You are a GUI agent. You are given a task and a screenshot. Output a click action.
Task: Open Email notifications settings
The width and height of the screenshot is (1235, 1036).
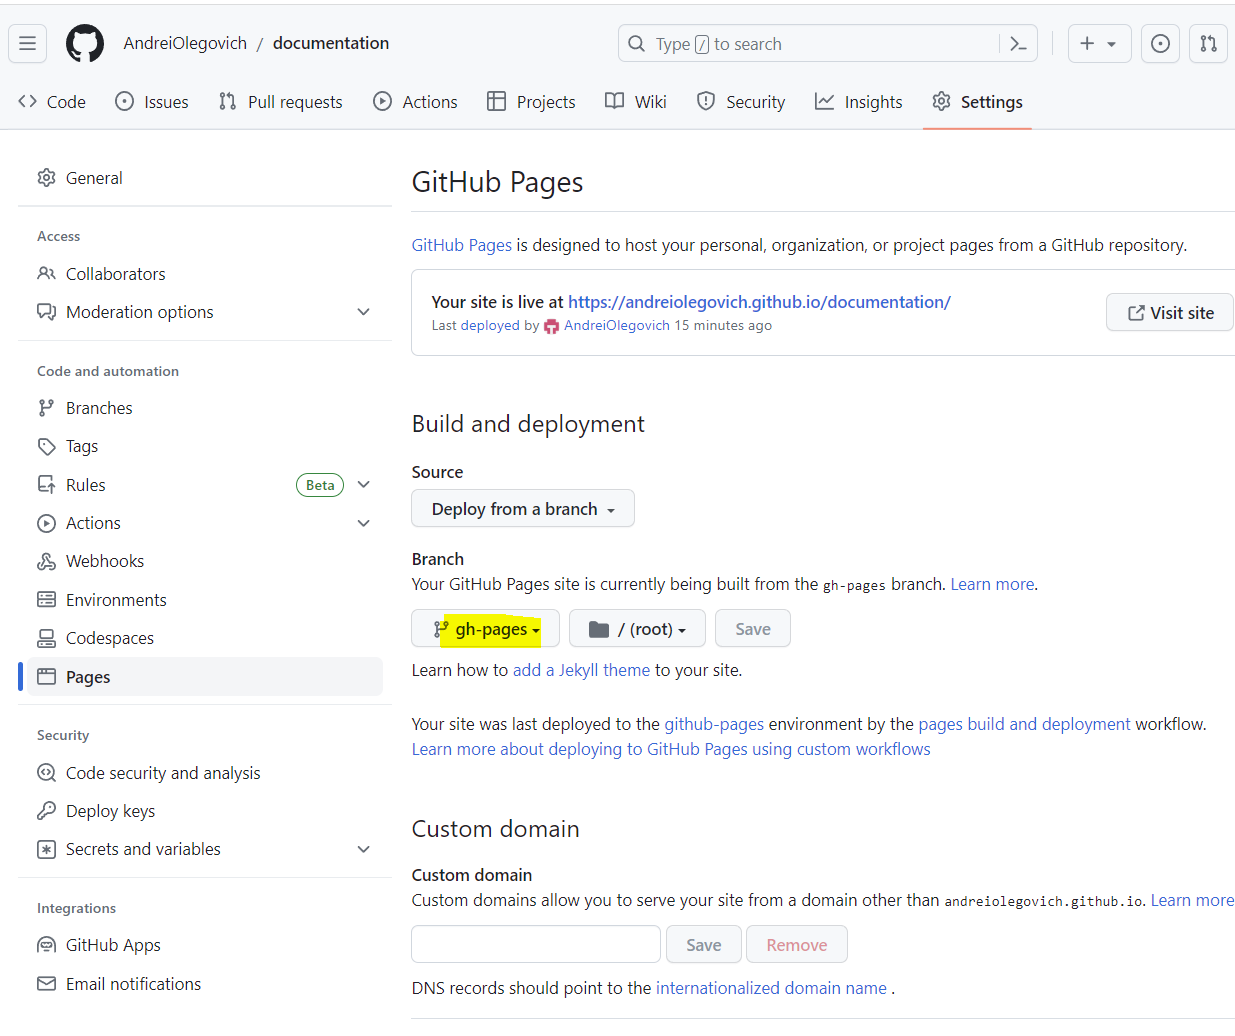(205, 984)
